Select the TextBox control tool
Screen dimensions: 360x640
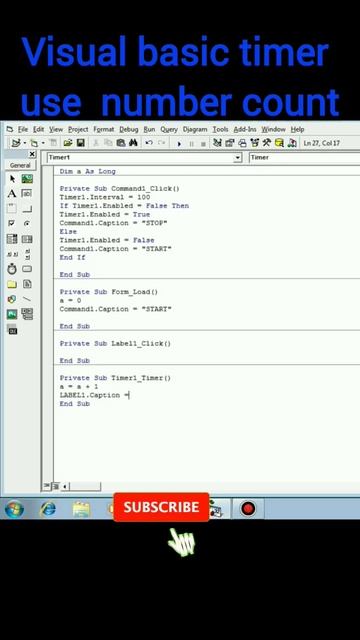coord(27,193)
